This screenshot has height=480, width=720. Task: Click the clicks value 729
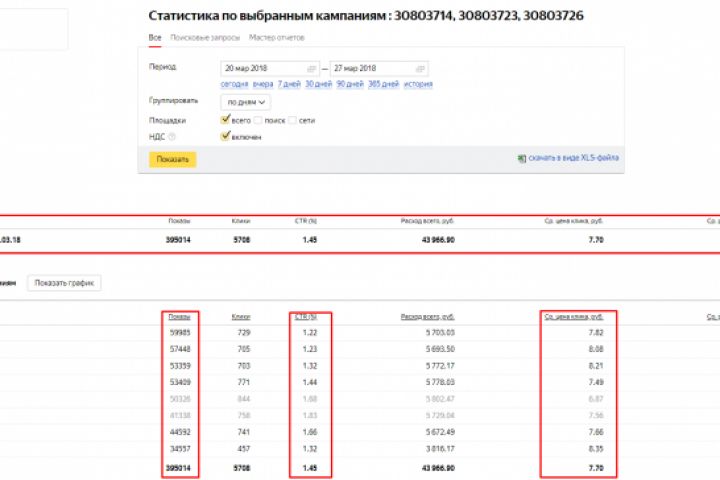(x=244, y=333)
